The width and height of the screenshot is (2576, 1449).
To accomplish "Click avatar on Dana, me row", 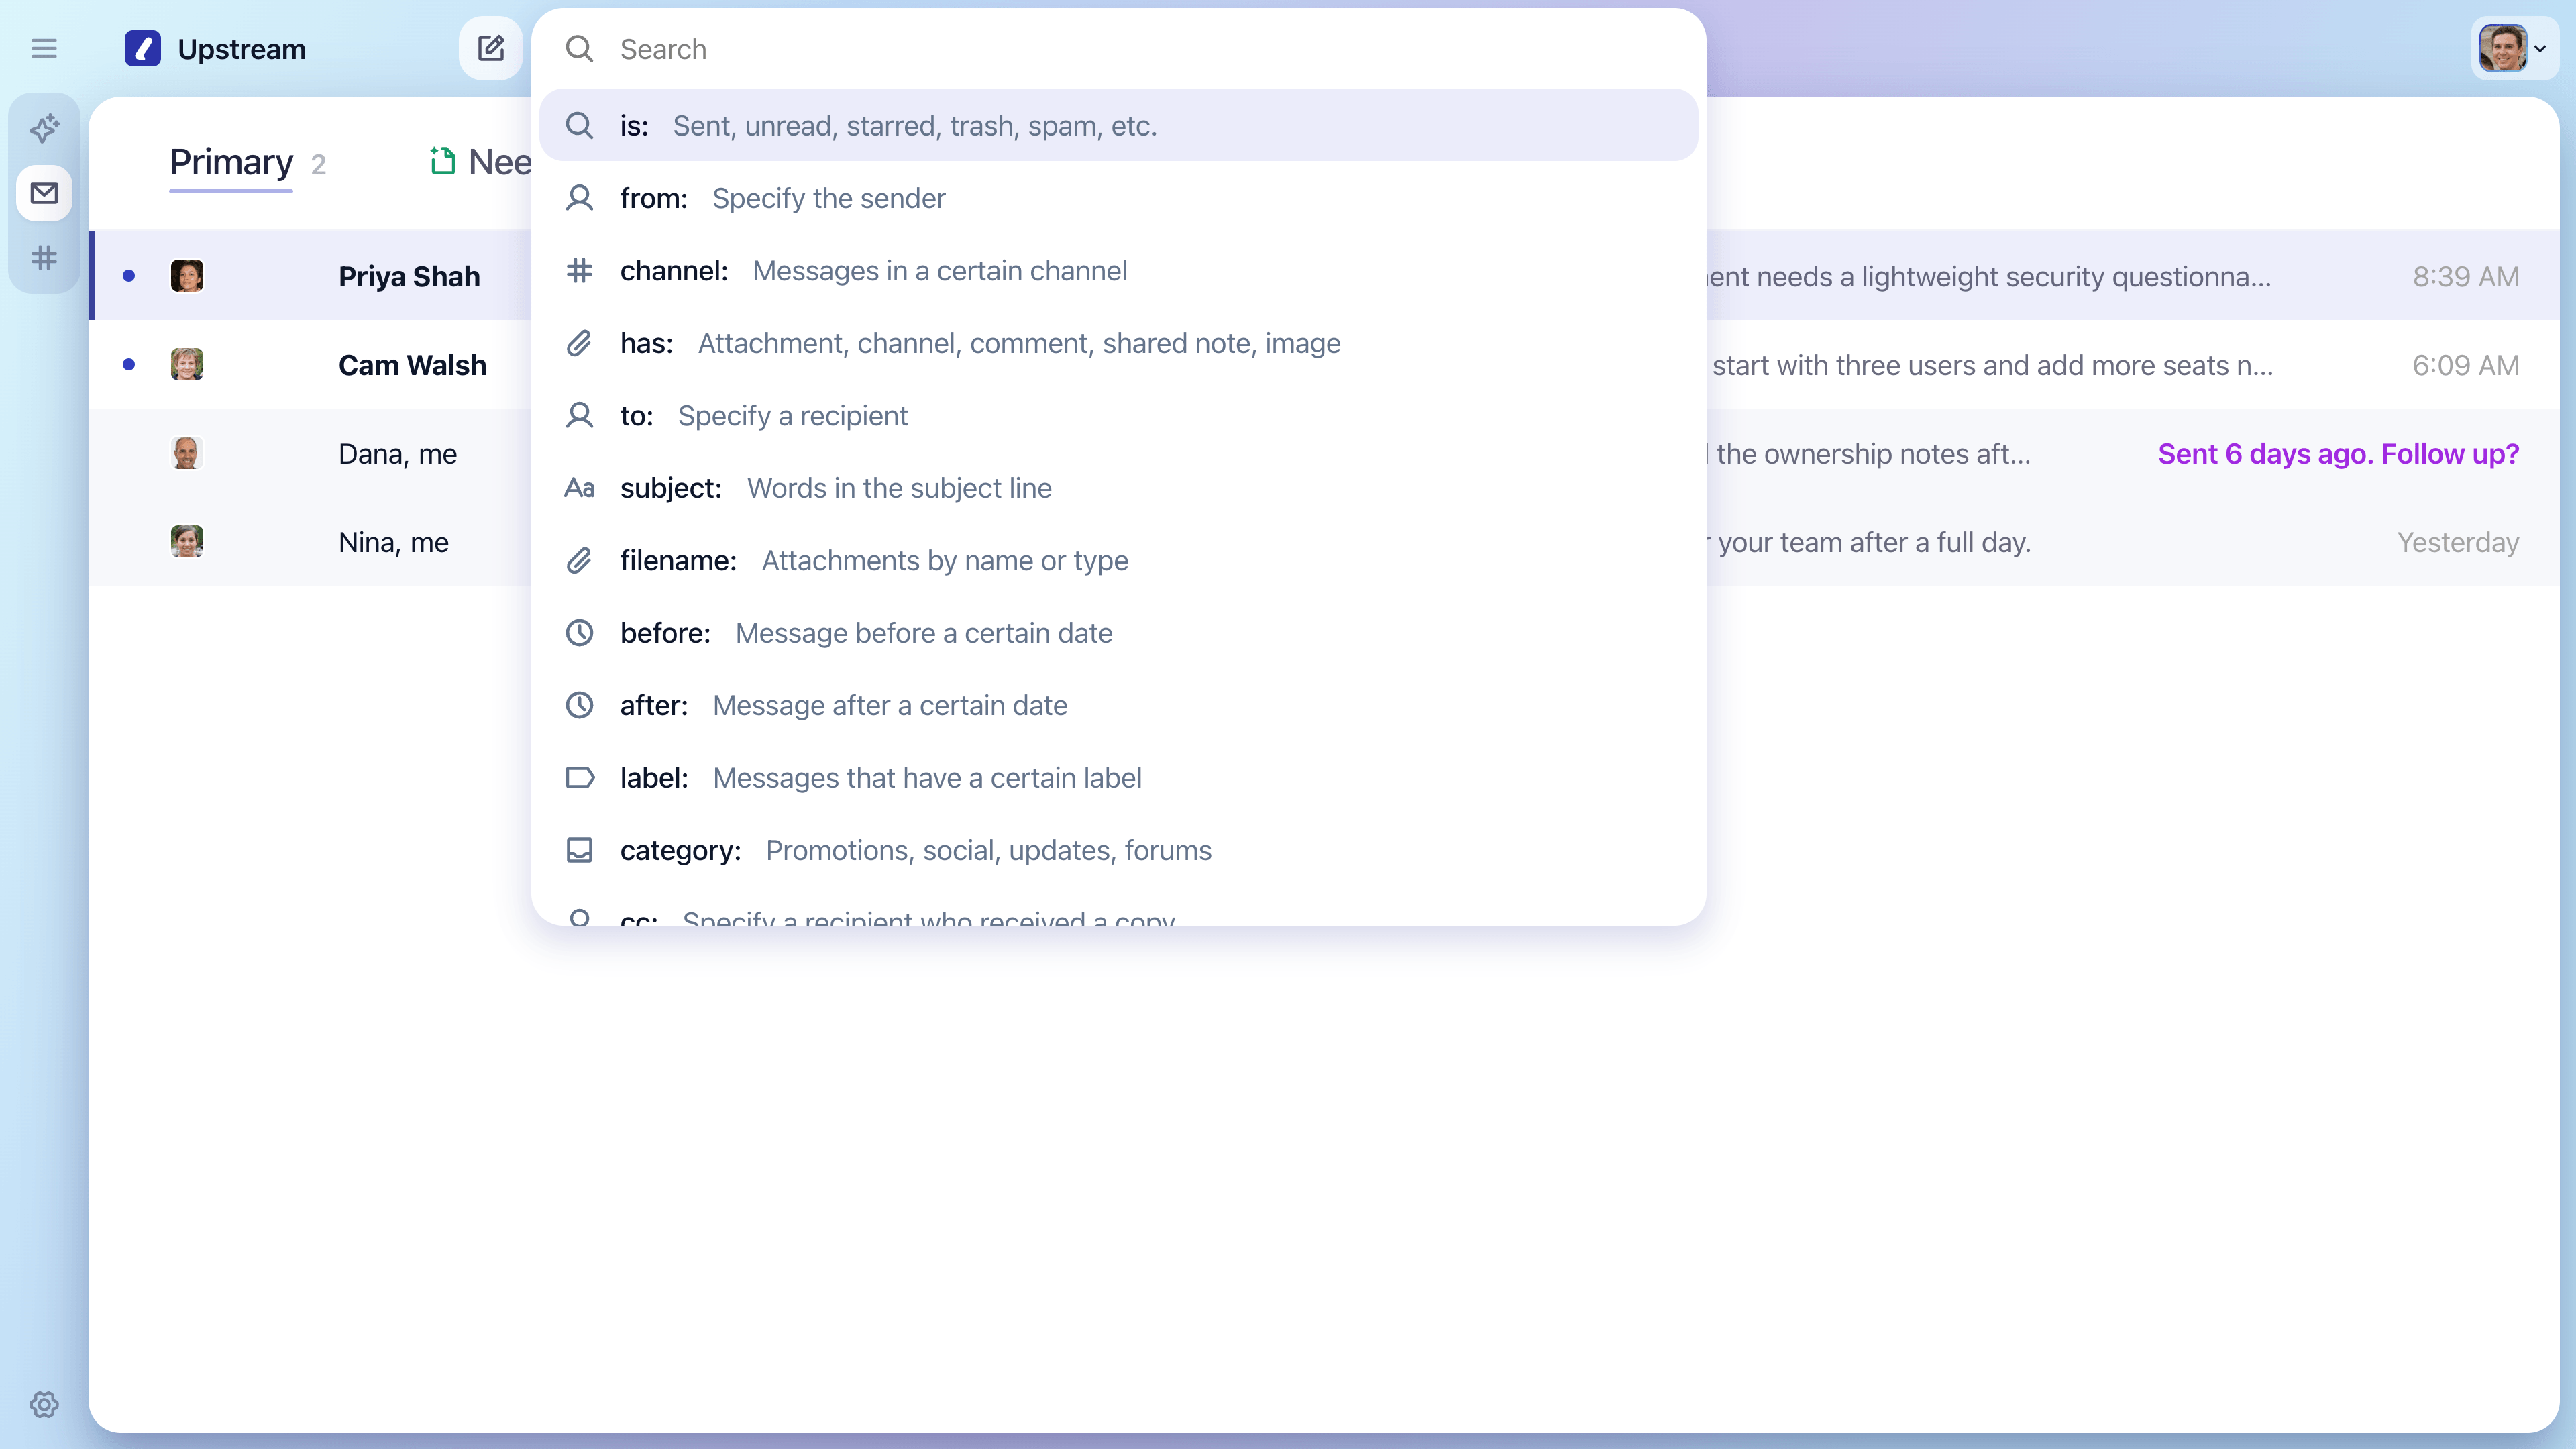I will coord(187,453).
